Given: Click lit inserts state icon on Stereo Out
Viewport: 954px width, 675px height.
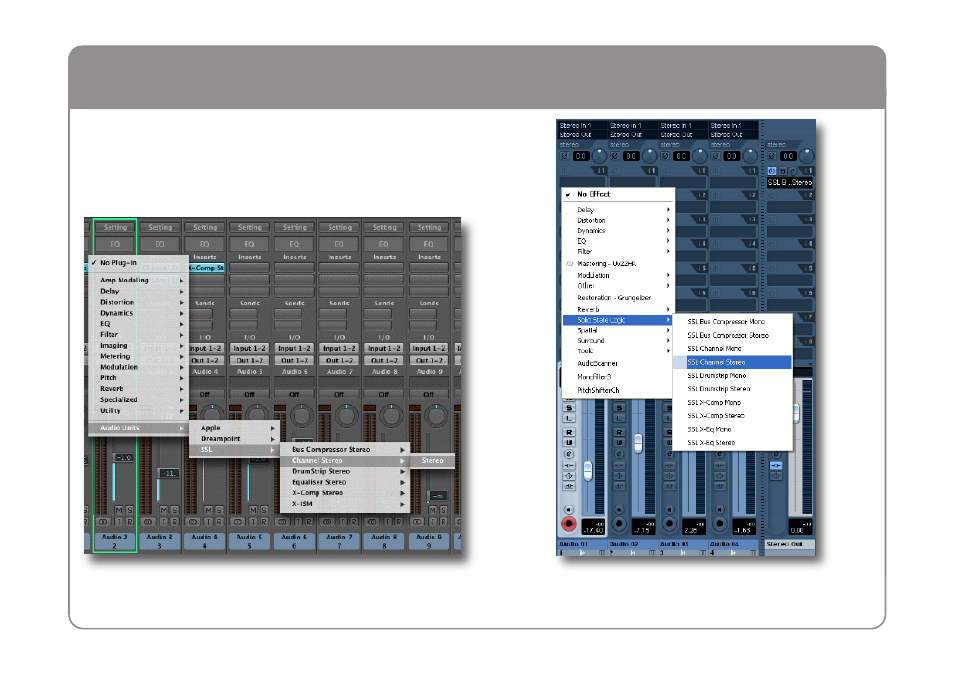Looking at the screenshot, I should (x=776, y=465).
